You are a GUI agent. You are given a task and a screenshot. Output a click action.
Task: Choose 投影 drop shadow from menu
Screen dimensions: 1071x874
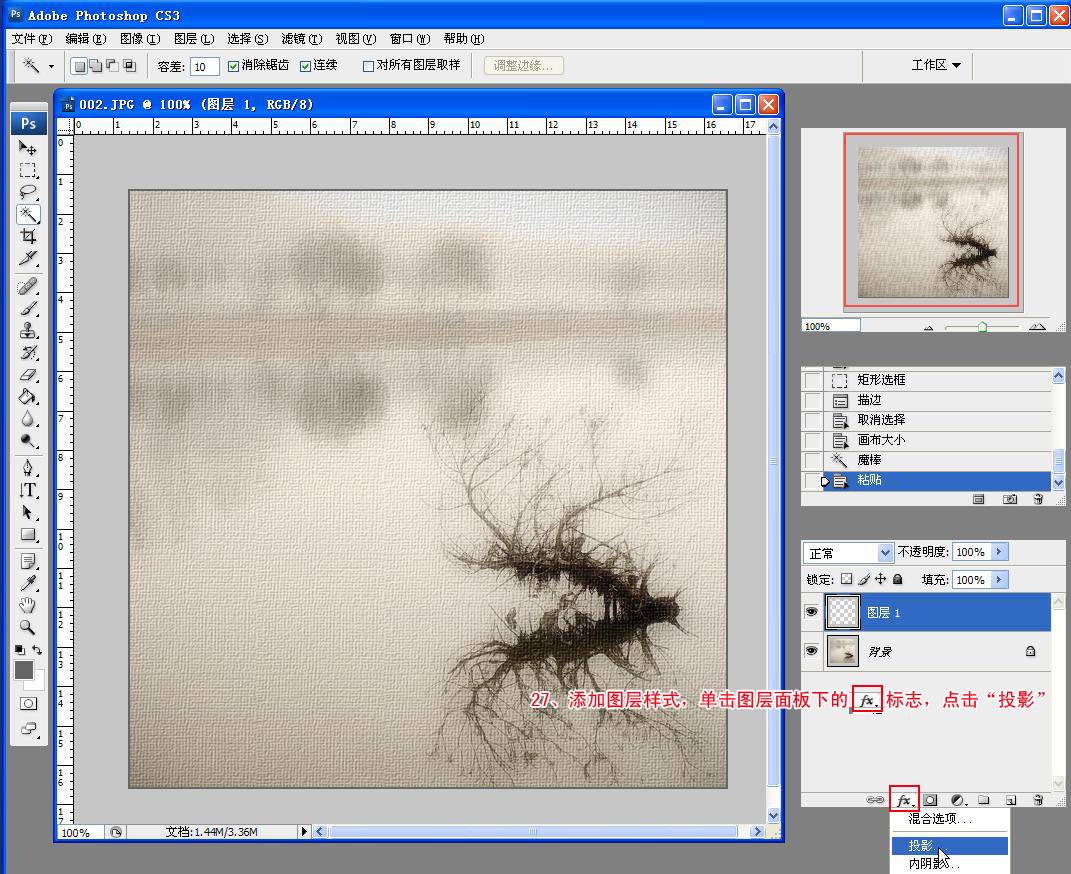[950, 845]
